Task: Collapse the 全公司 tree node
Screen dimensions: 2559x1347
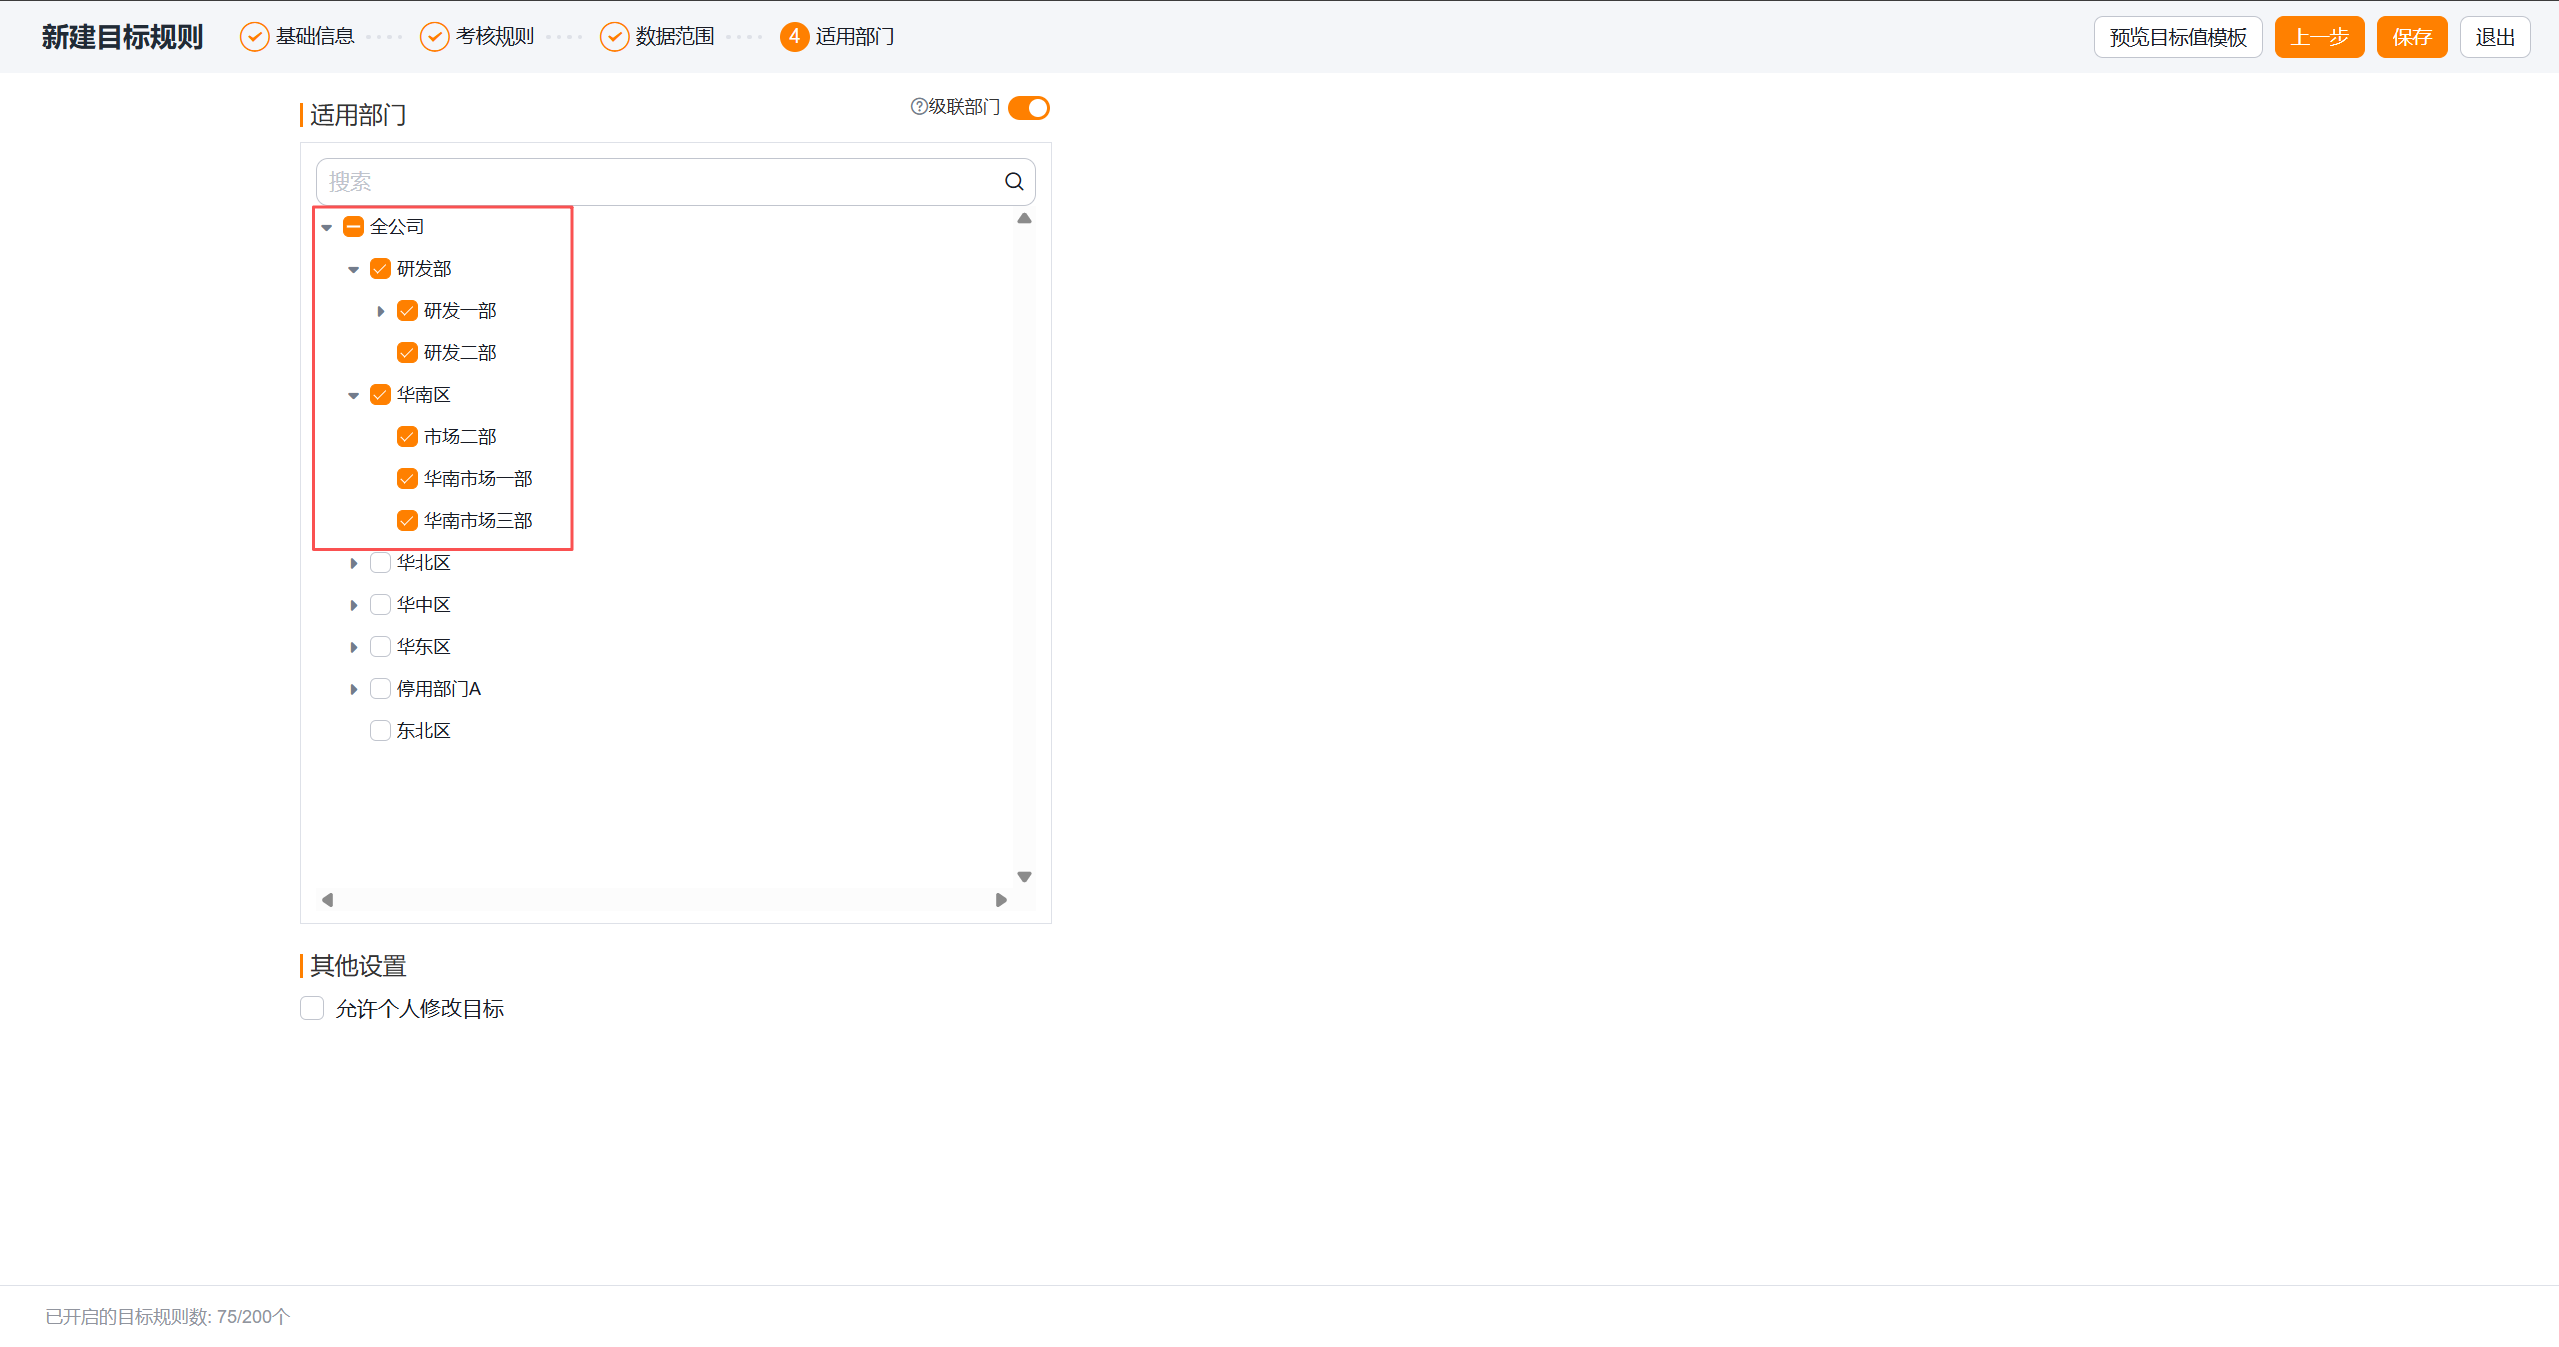Action: pyautogui.click(x=327, y=228)
